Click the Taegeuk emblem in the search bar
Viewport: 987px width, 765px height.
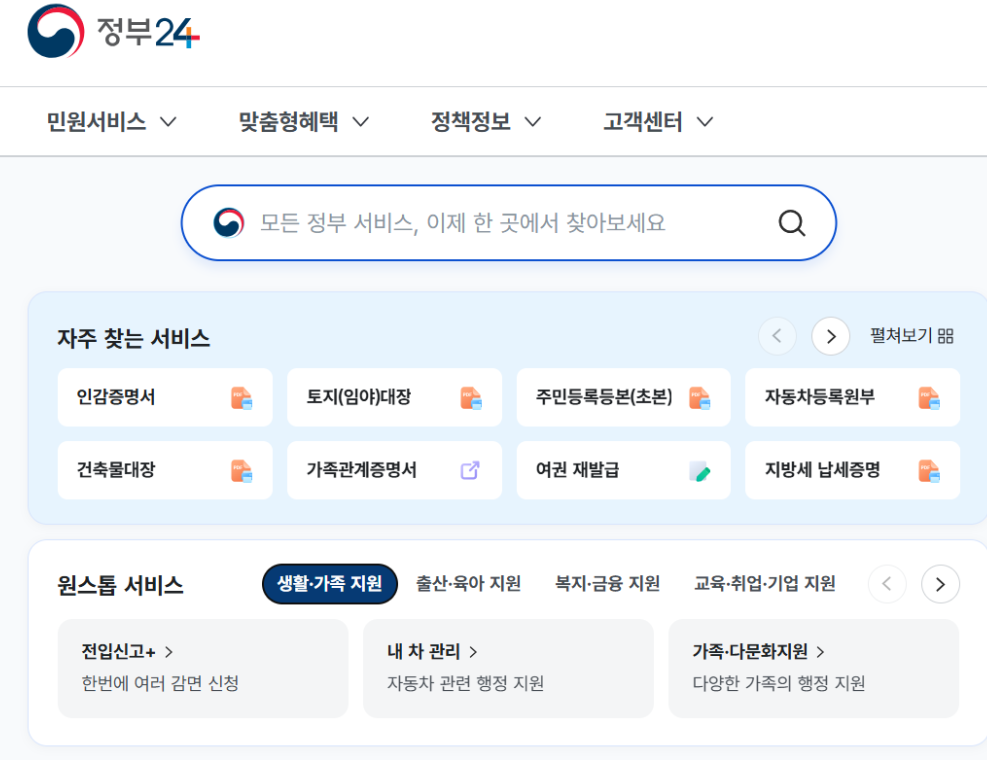point(228,223)
